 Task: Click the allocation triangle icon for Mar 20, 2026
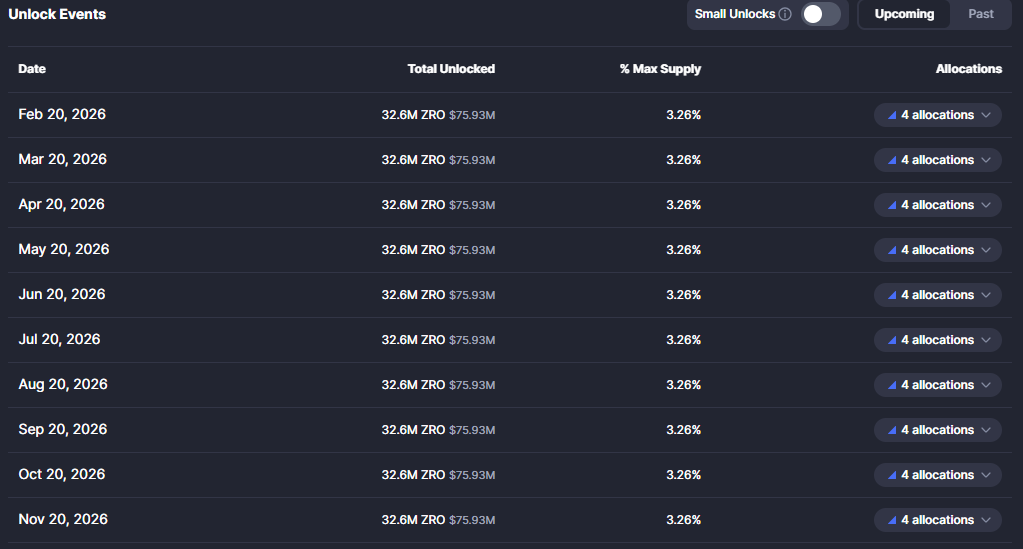point(891,160)
